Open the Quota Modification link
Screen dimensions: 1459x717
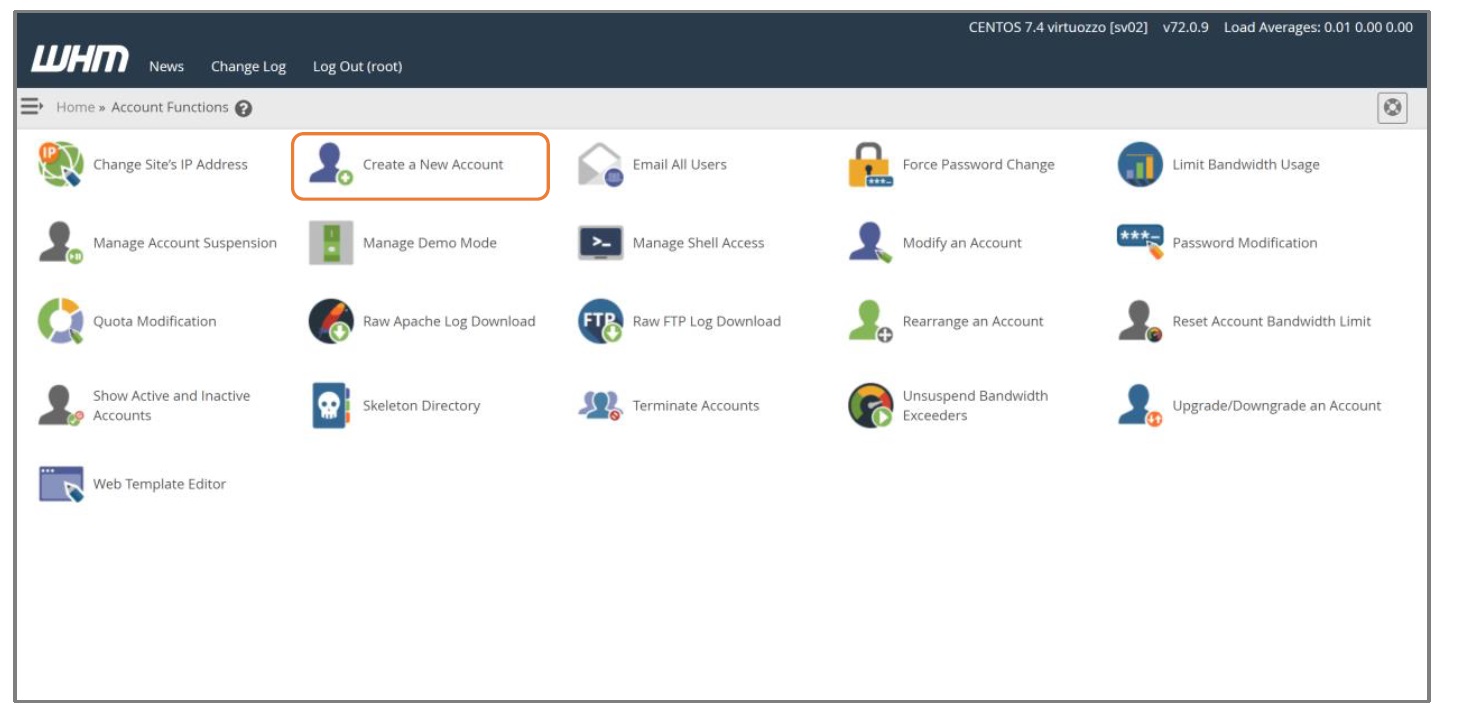coord(155,322)
